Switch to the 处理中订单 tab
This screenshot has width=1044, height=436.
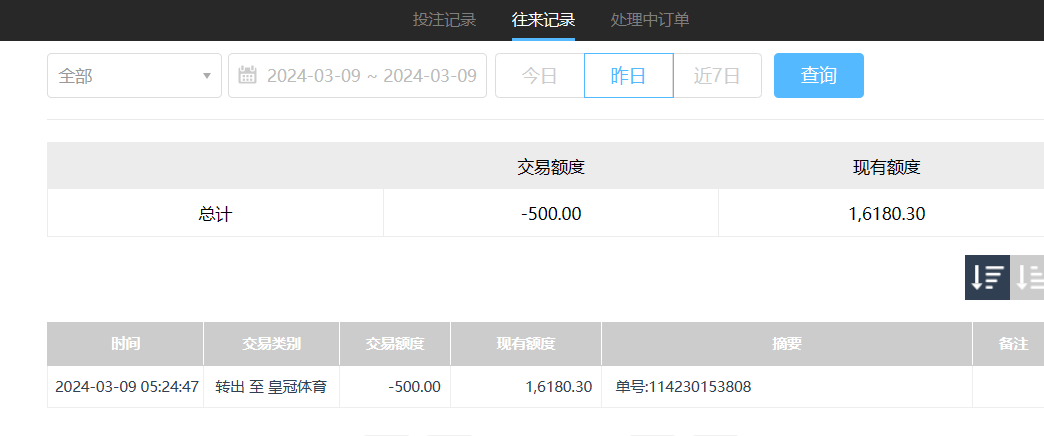tap(649, 20)
